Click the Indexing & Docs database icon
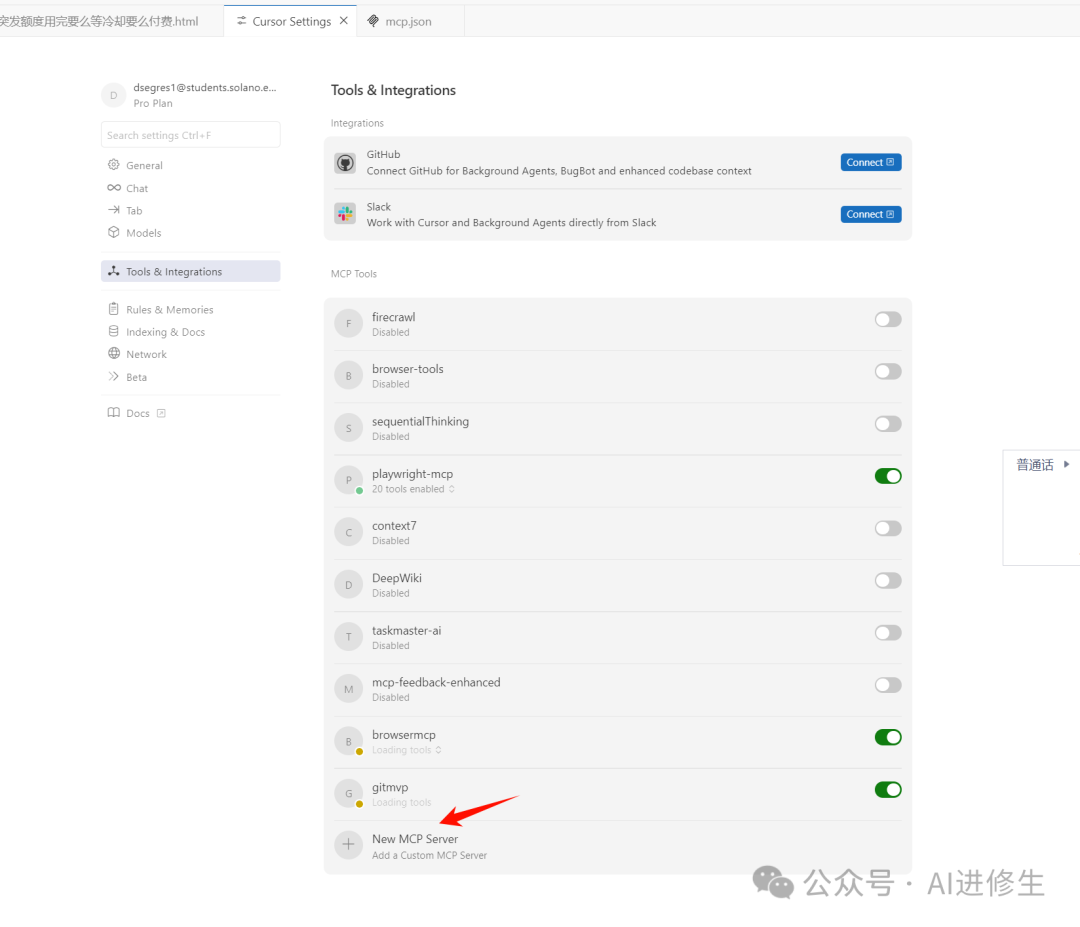Image resolution: width=1080 pixels, height=927 pixels. (x=114, y=331)
